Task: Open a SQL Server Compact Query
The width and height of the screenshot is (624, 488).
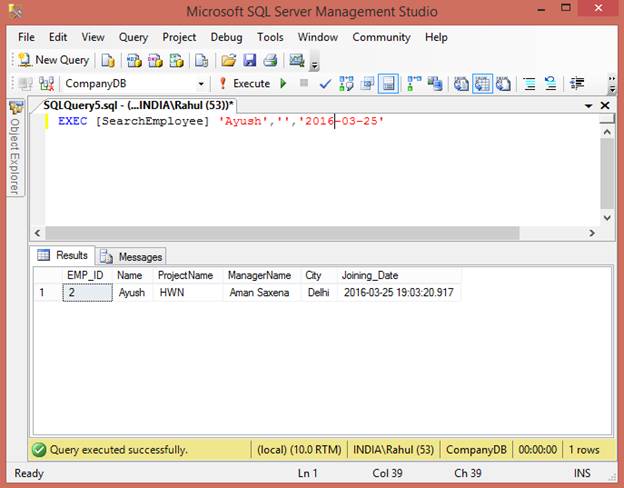Action: coord(201,61)
